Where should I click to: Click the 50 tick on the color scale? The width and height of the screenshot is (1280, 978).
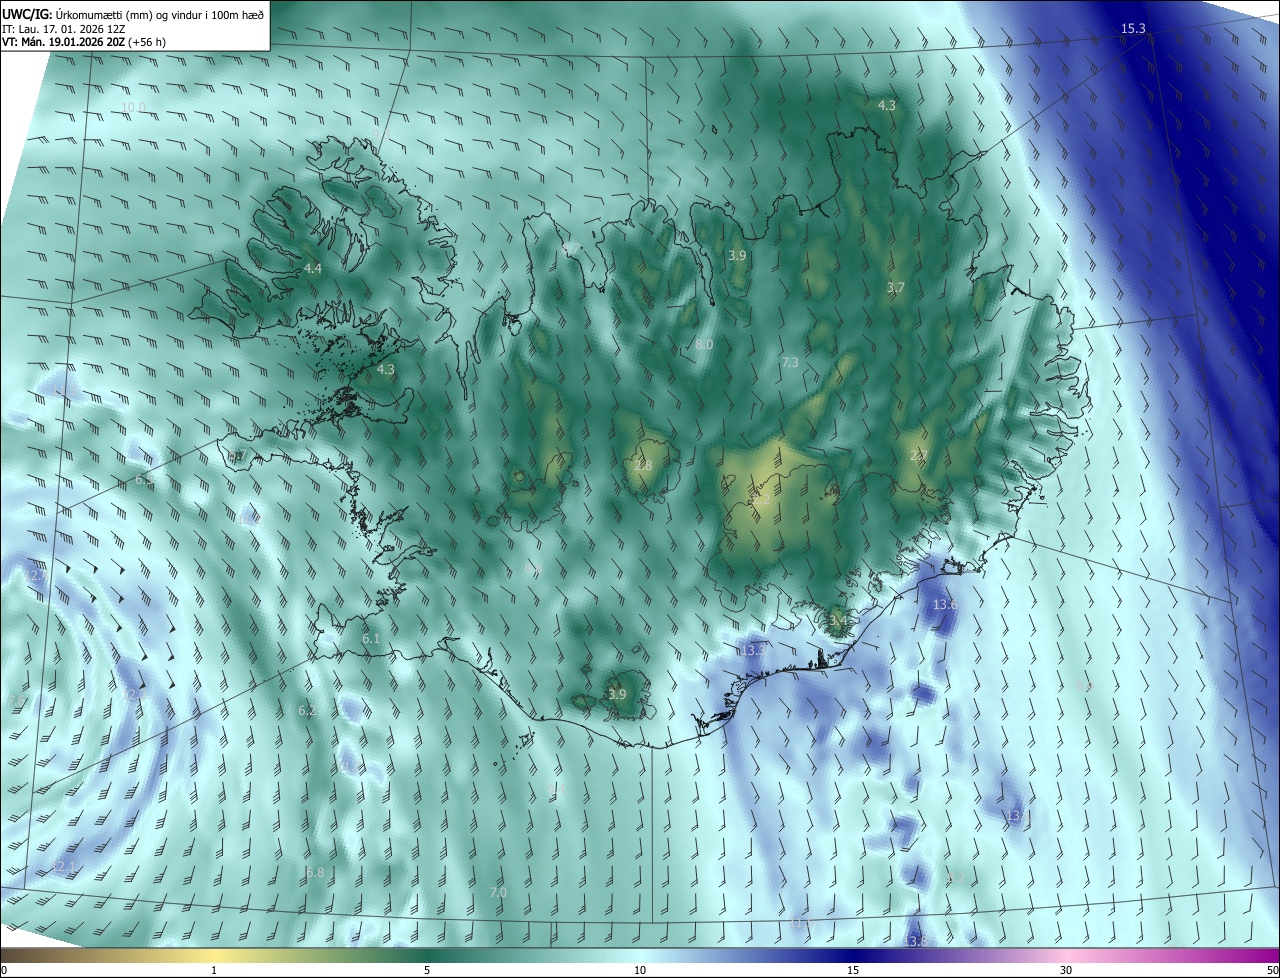point(1272,970)
